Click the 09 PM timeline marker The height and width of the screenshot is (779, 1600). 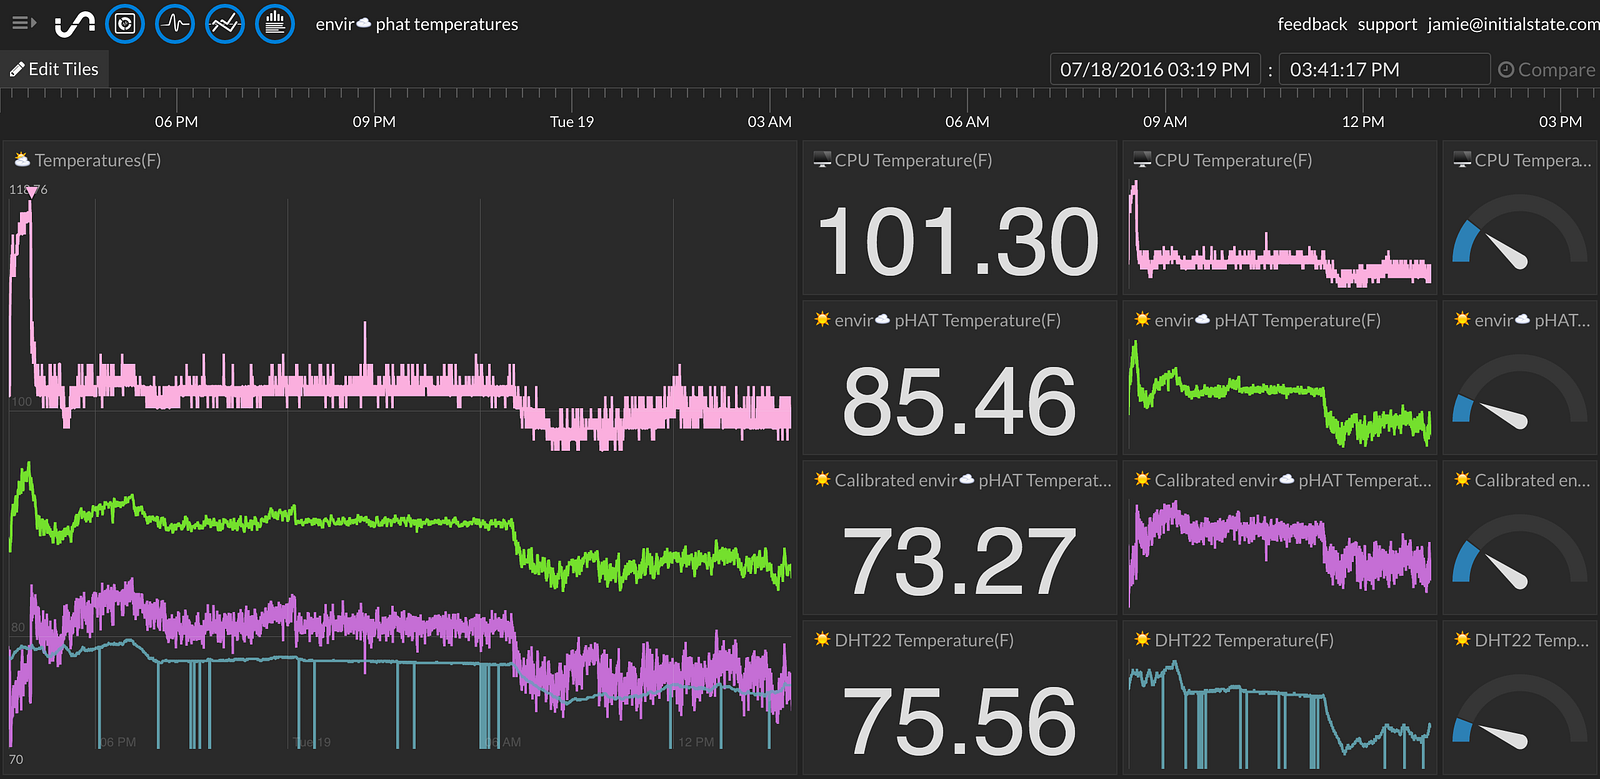[374, 121]
